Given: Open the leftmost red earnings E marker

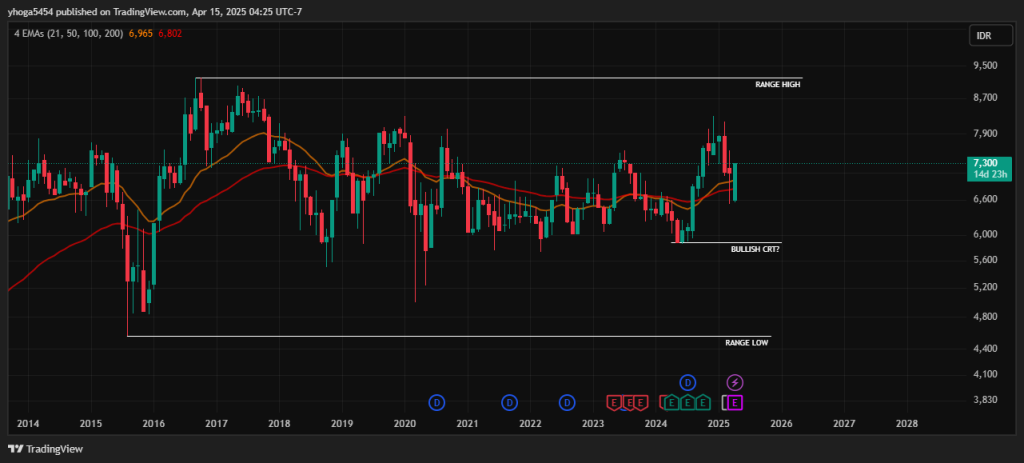Looking at the screenshot, I should pos(614,403).
